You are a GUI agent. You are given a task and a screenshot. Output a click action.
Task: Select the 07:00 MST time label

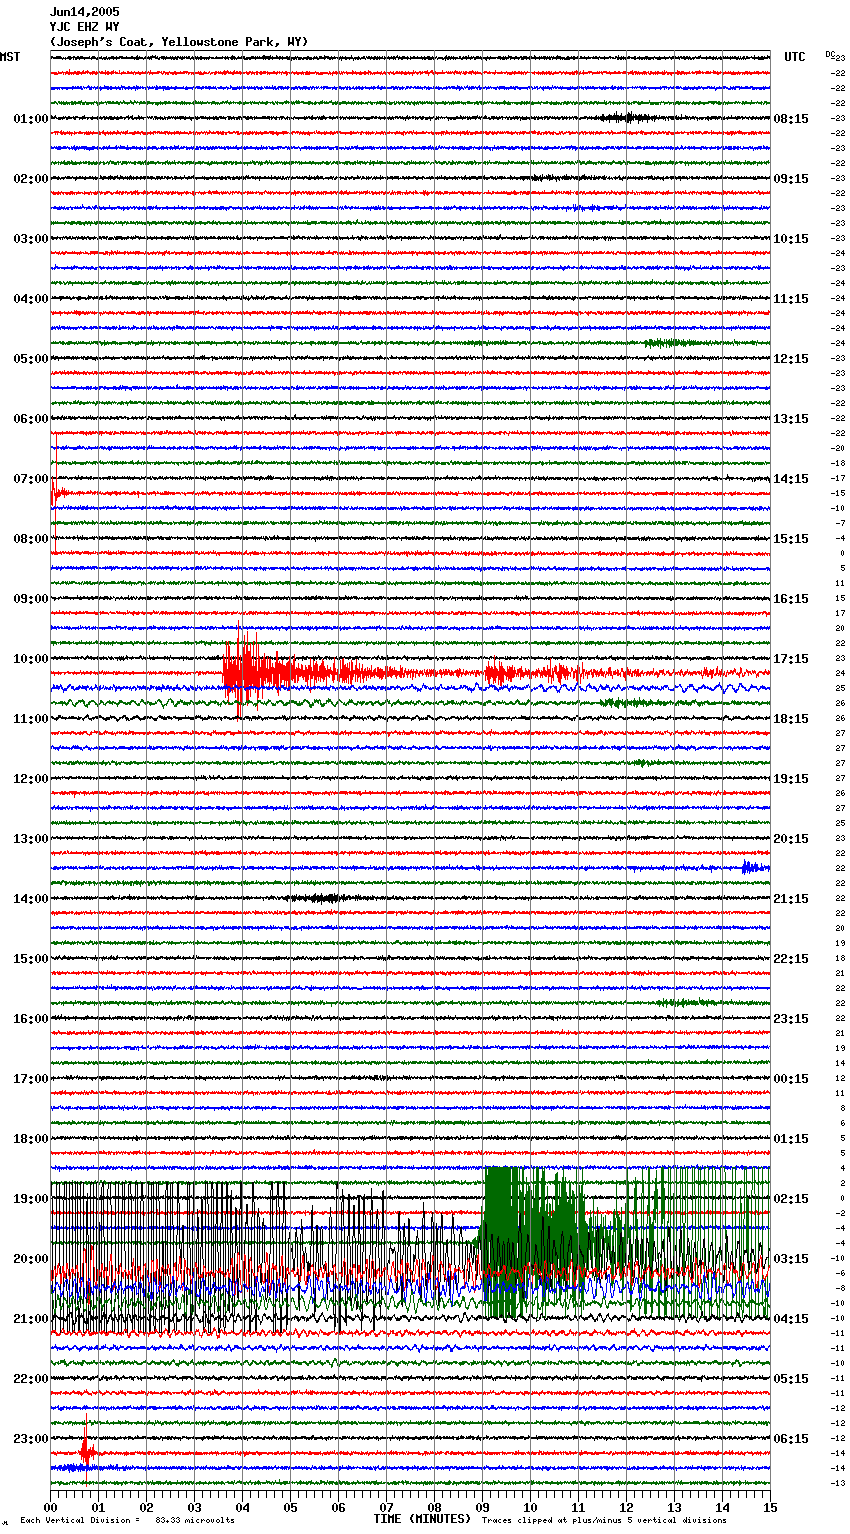click(31, 479)
